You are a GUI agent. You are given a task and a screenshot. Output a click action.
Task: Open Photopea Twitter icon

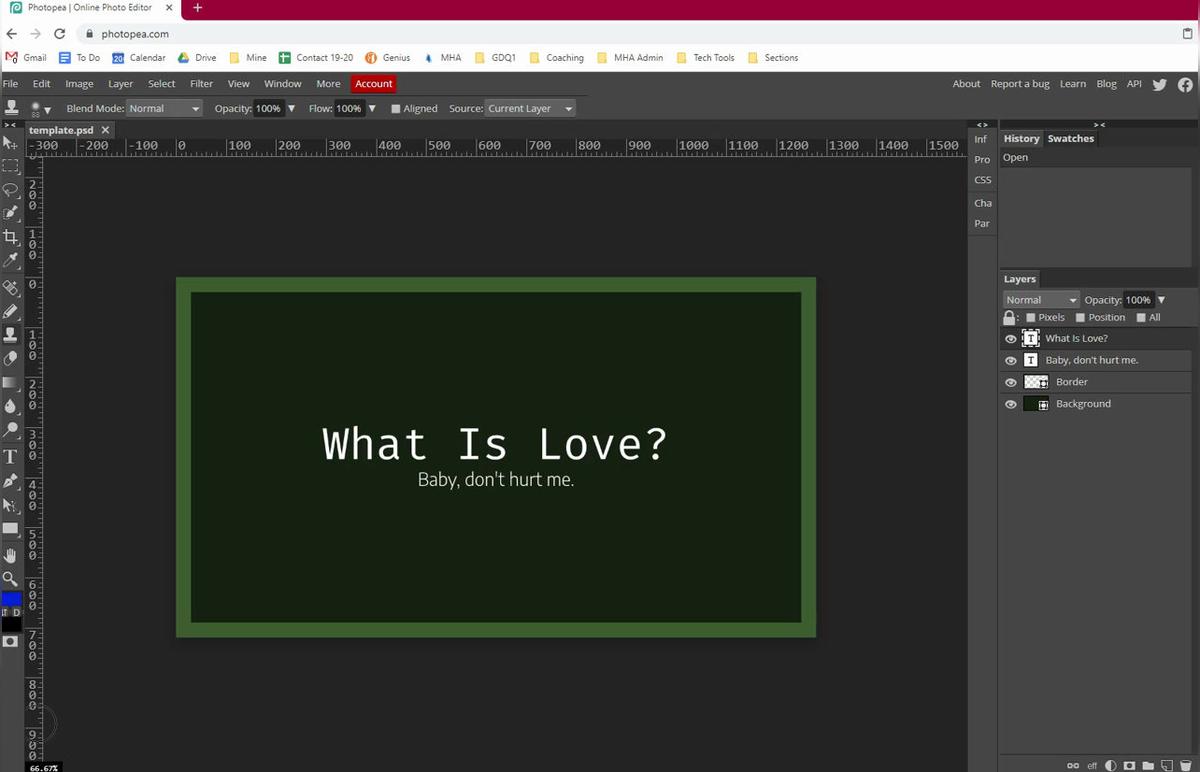point(1159,85)
